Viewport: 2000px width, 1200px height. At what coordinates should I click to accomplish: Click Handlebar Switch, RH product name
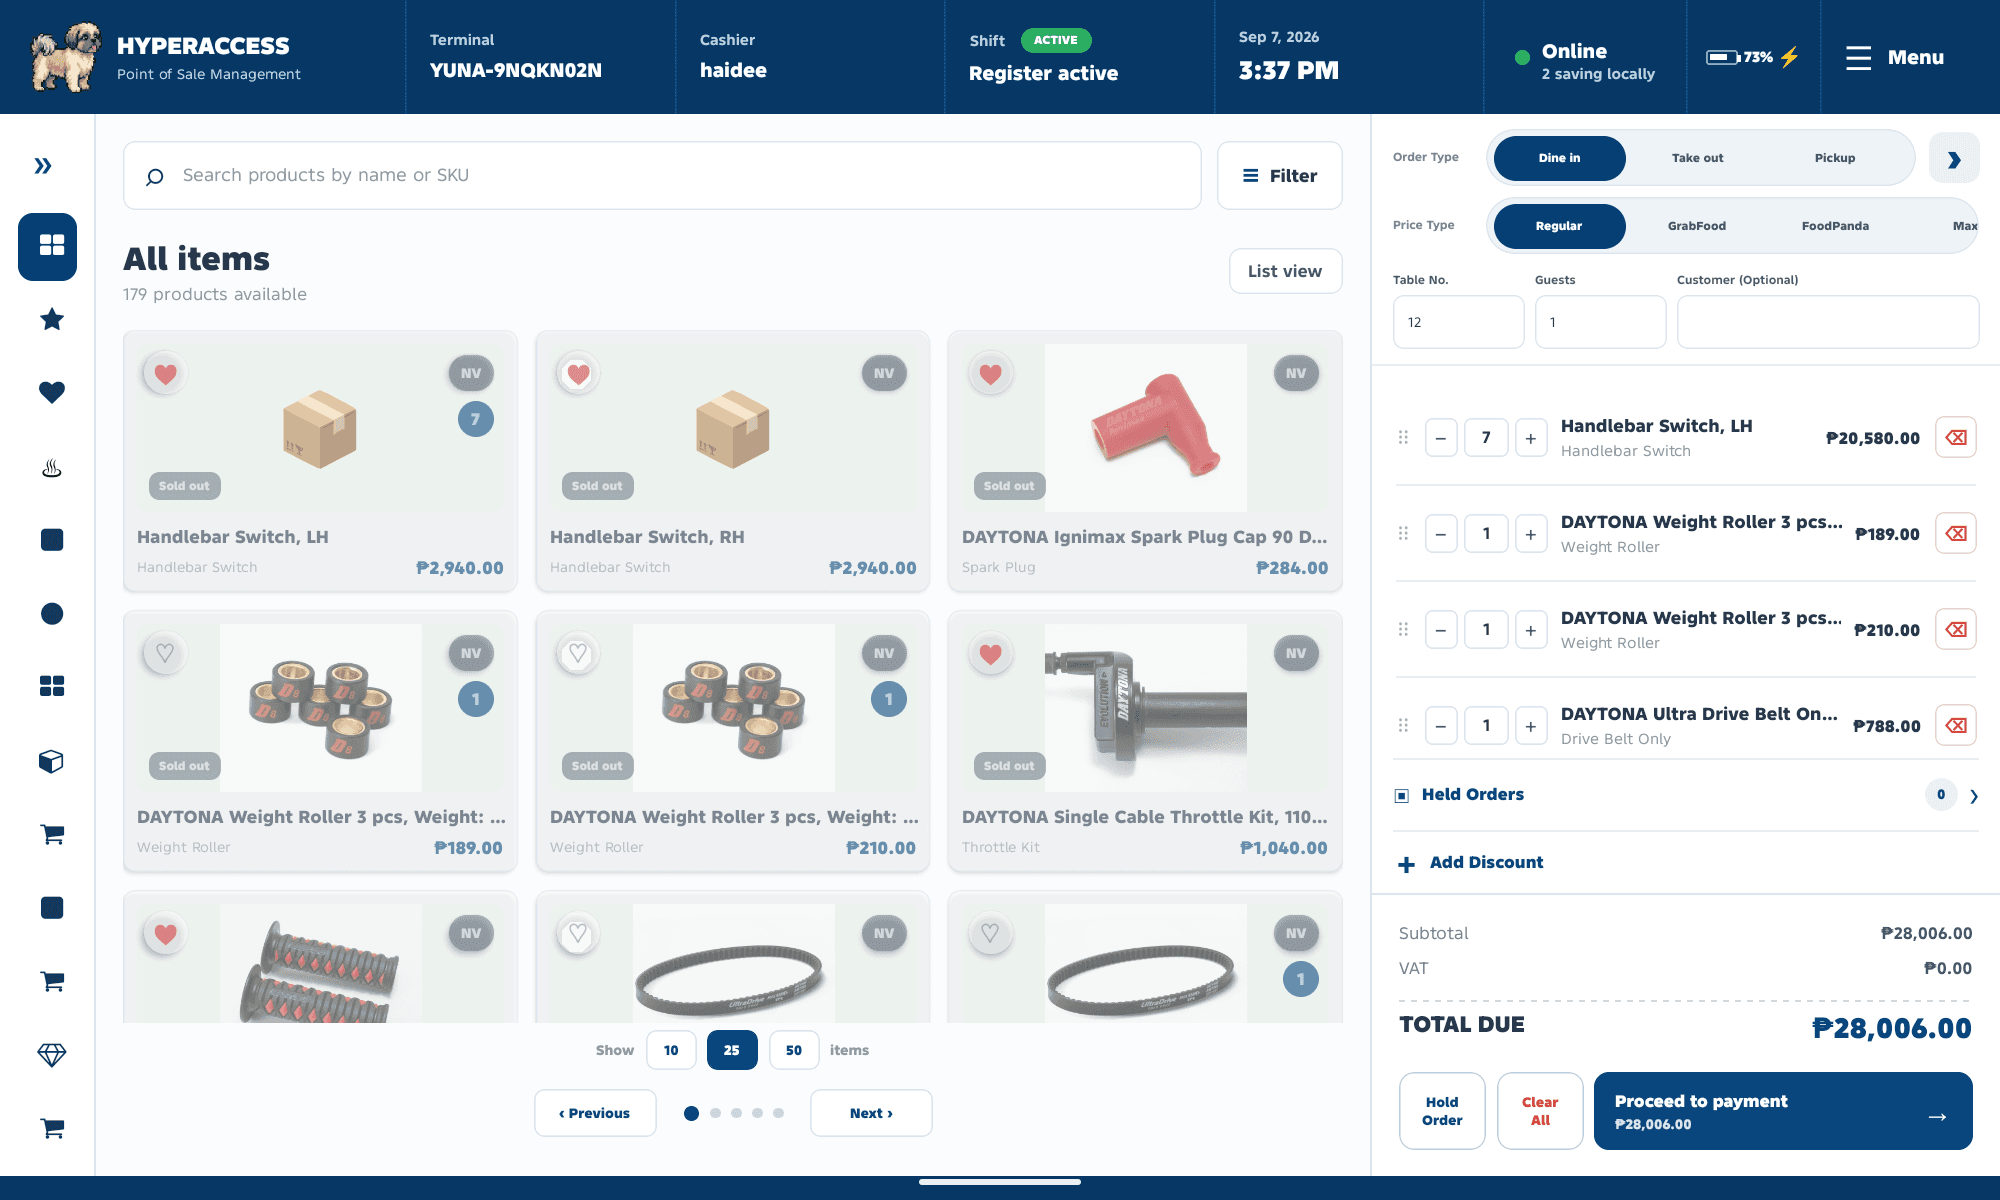point(647,537)
